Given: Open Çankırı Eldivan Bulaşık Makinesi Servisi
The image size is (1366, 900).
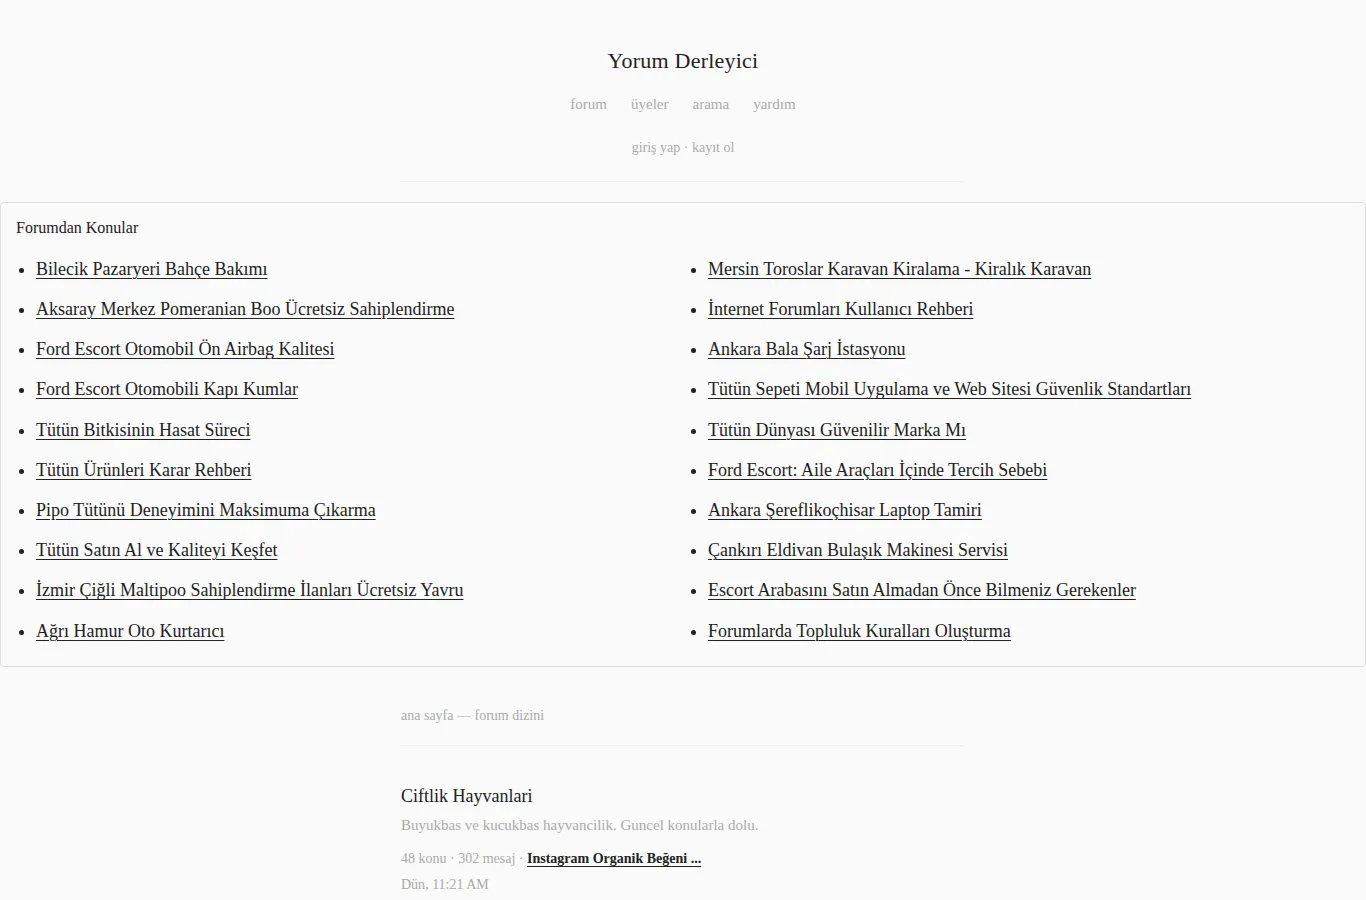Looking at the screenshot, I should pos(858,550).
